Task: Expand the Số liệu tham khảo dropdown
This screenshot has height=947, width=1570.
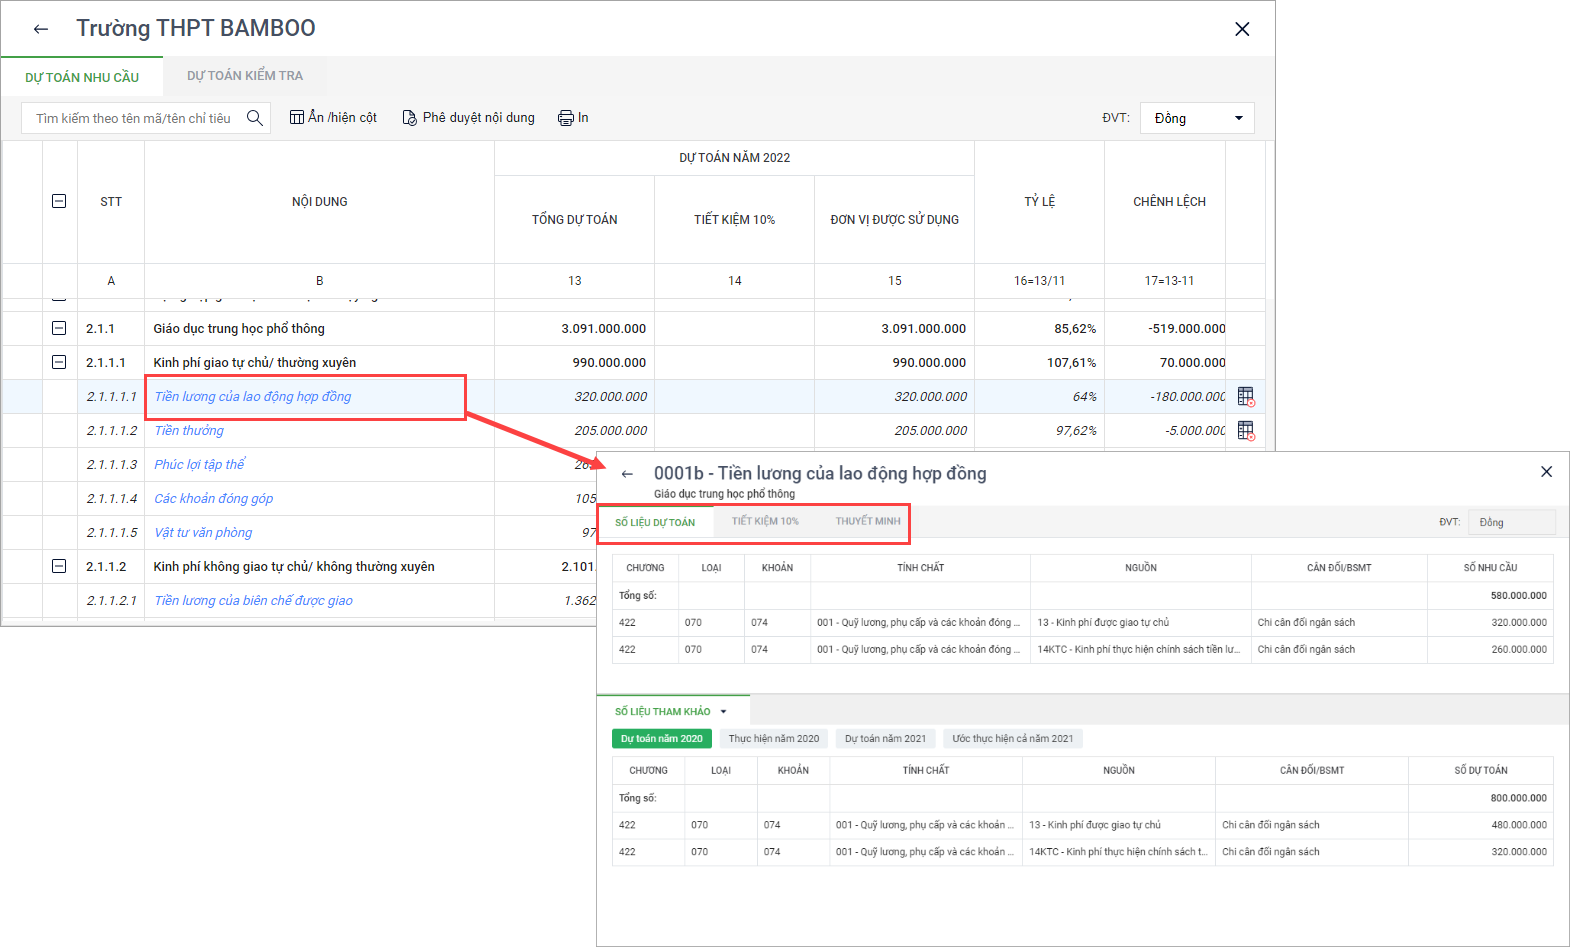Action: [723, 712]
